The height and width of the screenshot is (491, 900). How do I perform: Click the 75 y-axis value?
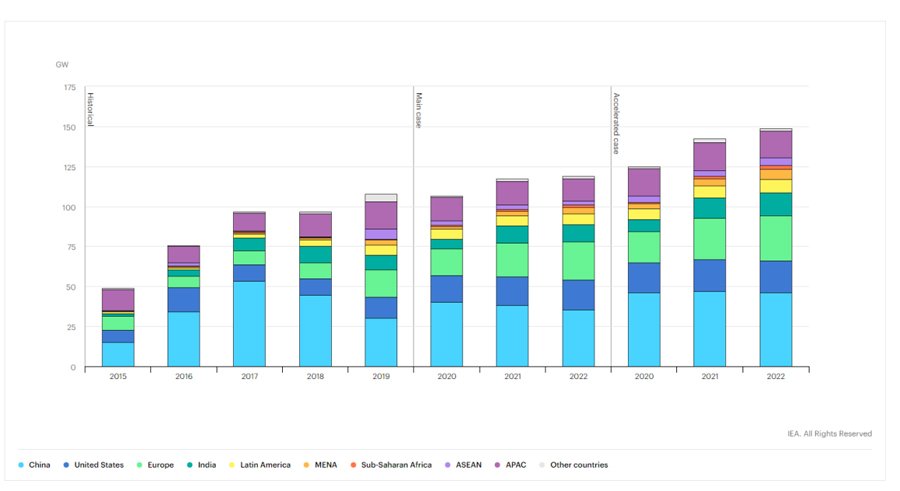click(71, 247)
